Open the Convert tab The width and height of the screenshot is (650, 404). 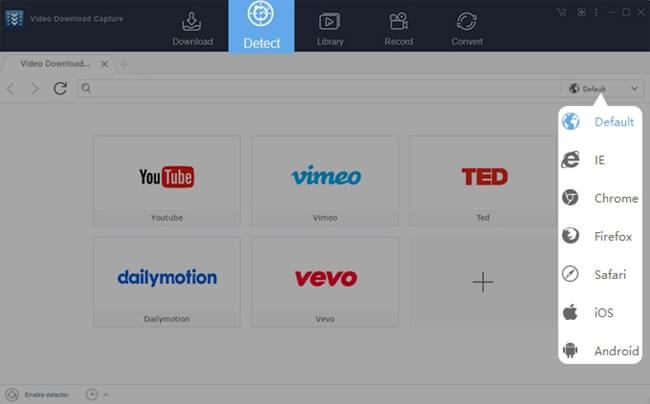[x=467, y=28]
